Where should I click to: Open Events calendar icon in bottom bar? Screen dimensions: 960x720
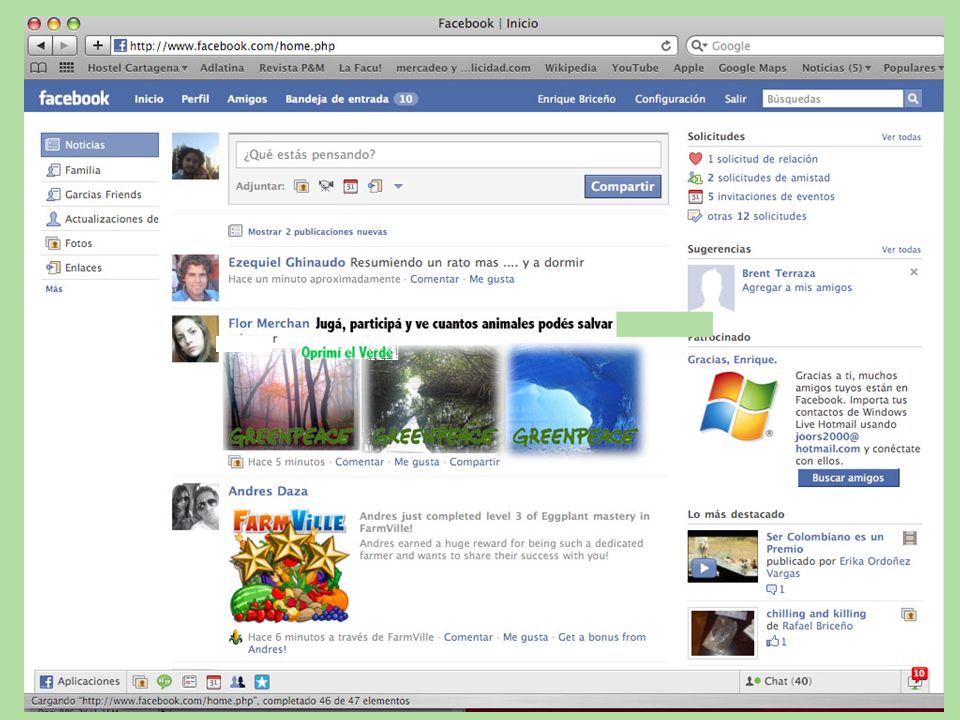point(213,681)
